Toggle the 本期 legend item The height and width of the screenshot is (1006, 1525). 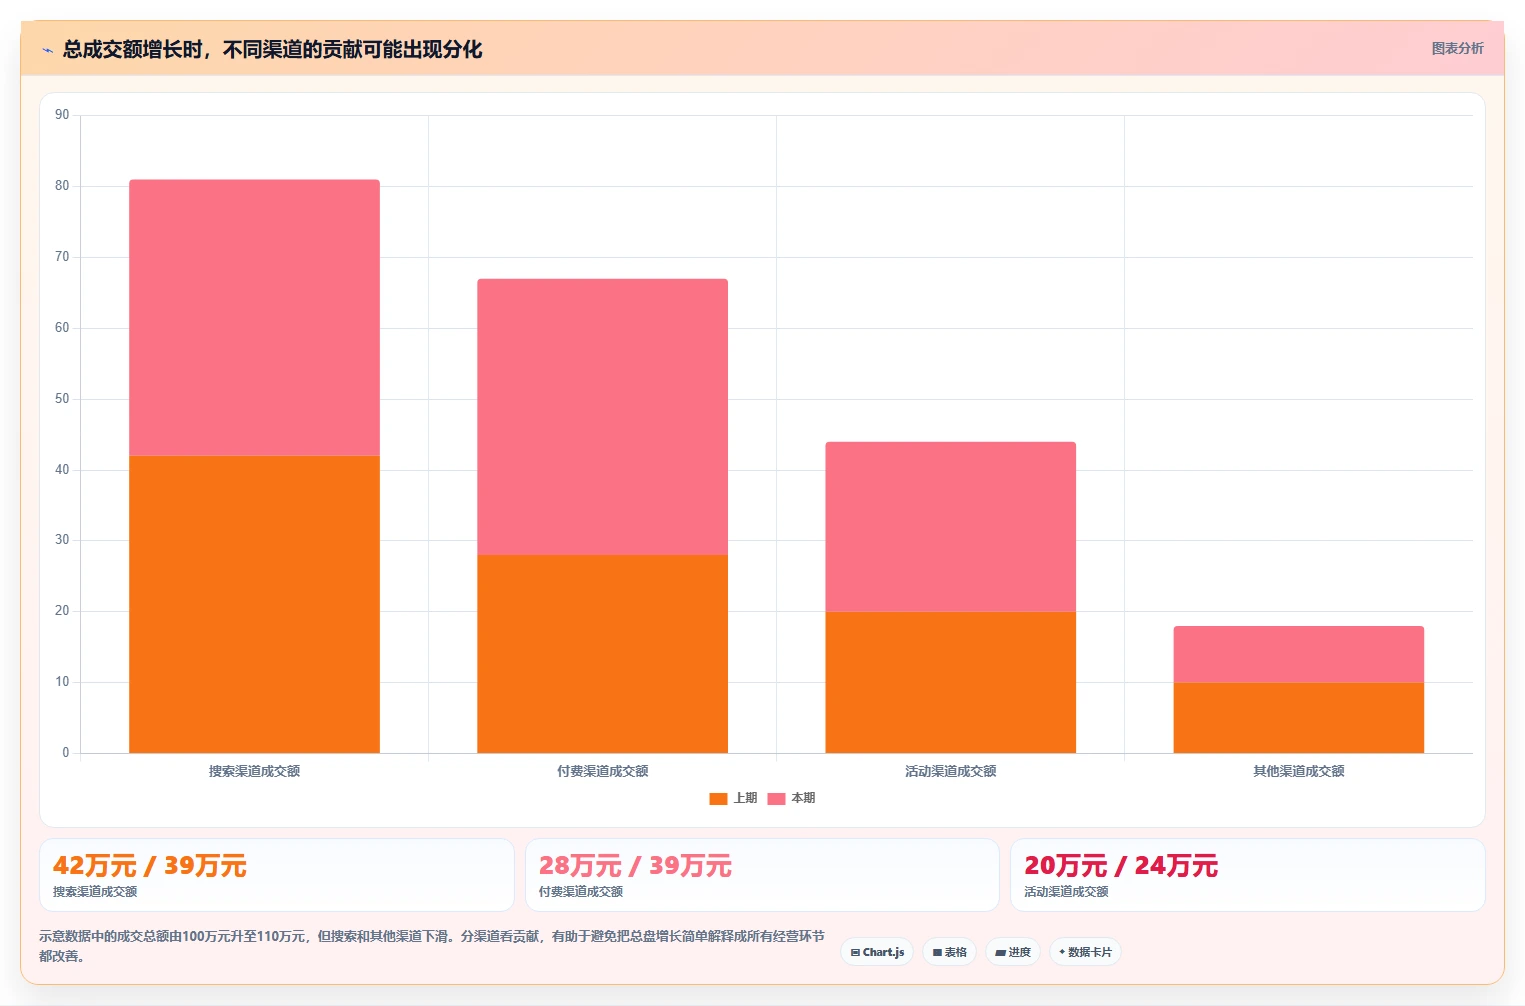791,798
